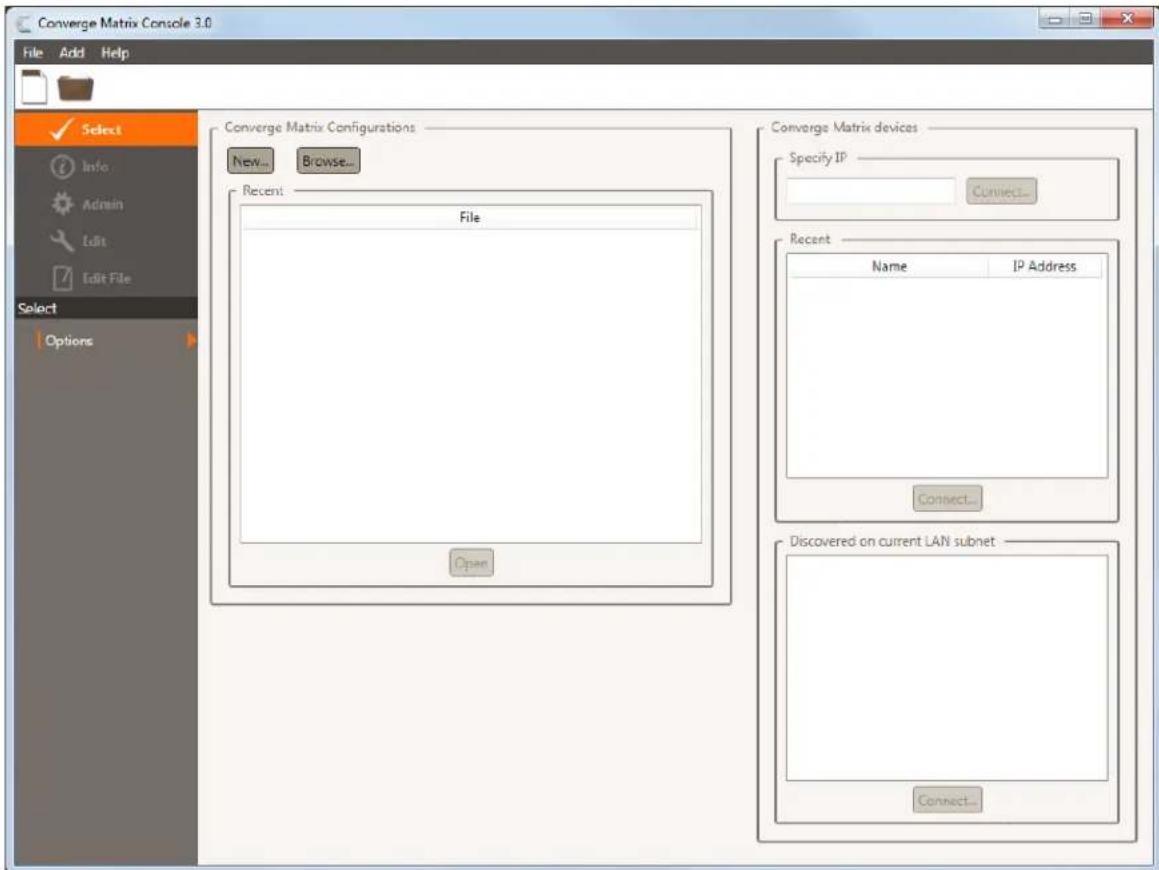Click the Converge app icon in title bar
Screen dimensions: 1159x870
click(24, 24)
